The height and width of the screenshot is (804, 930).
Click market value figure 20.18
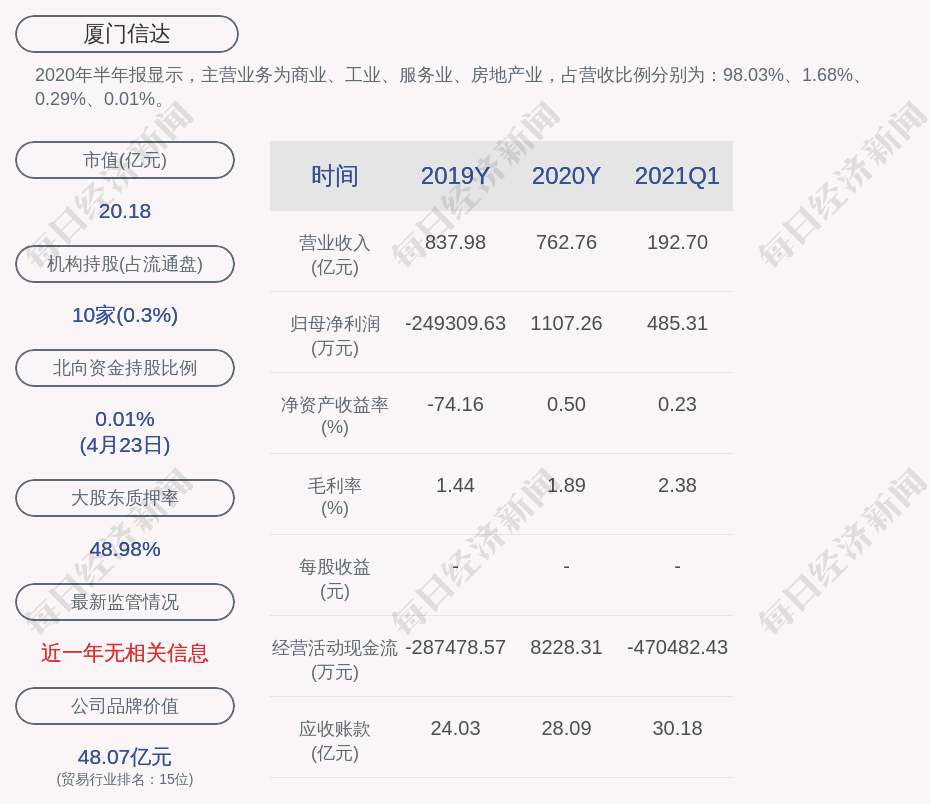(x=125, y=211)
